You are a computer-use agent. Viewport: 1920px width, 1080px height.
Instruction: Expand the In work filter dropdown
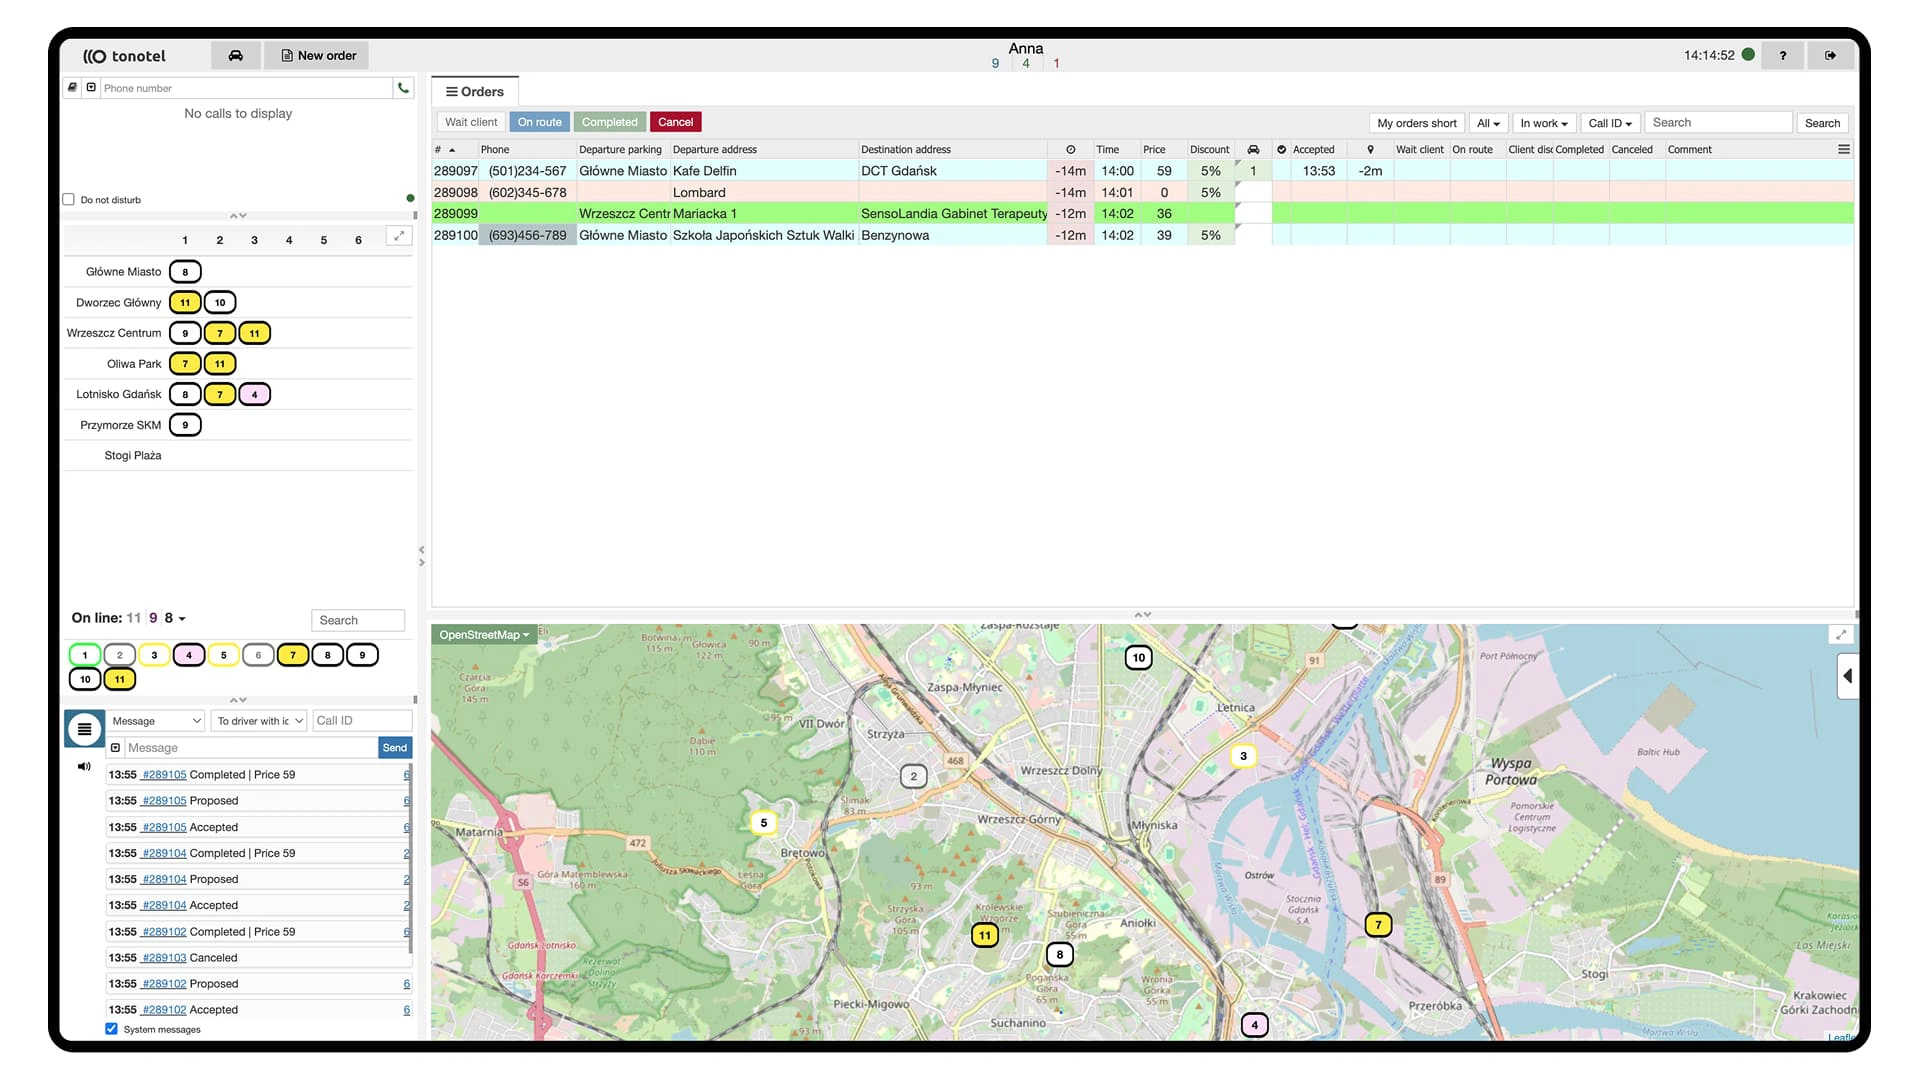(1543, 123)
